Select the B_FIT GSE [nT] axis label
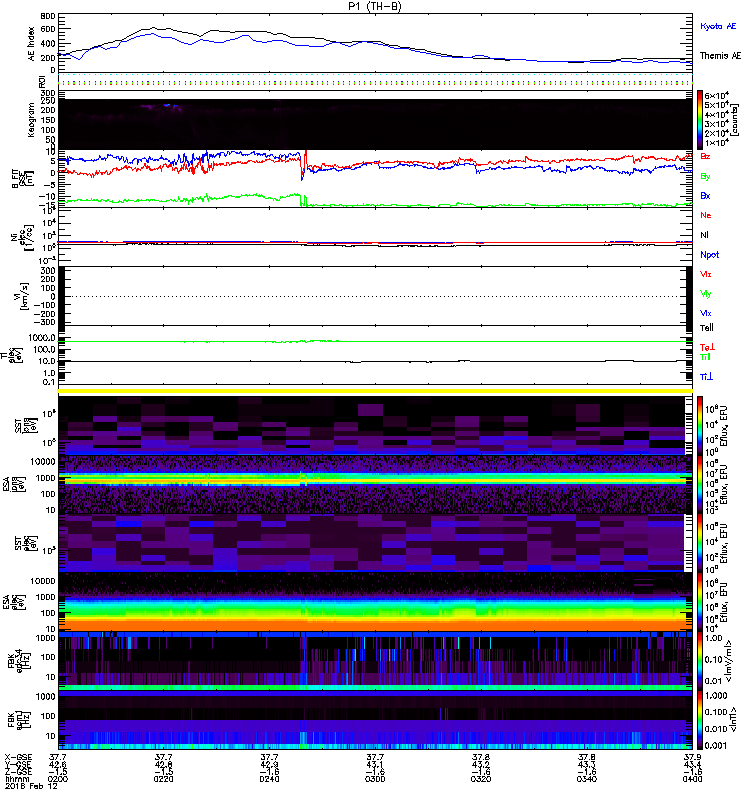Image resolution: width=750 pixels, height=800 pixels. [21, 179]
